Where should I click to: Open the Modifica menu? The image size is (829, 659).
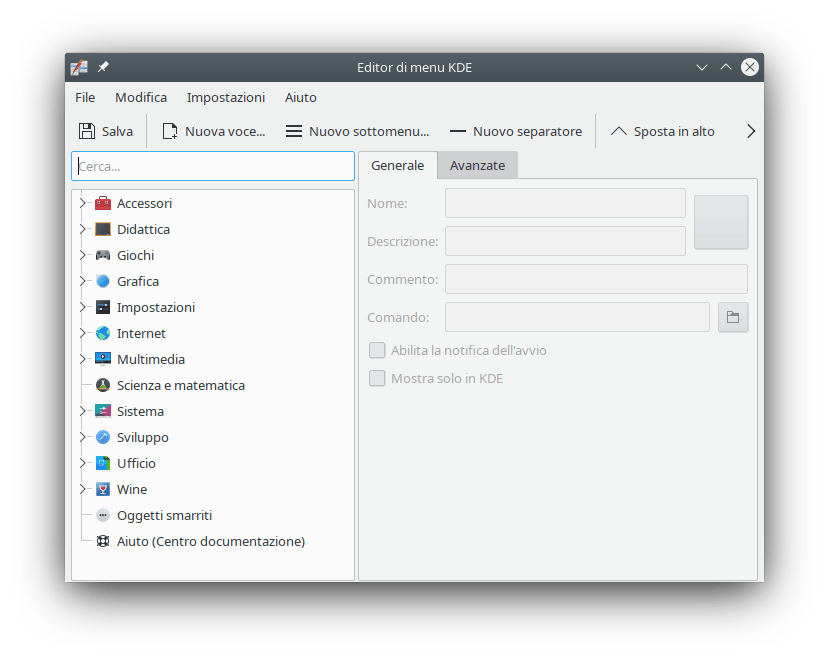tap(141, 97)
